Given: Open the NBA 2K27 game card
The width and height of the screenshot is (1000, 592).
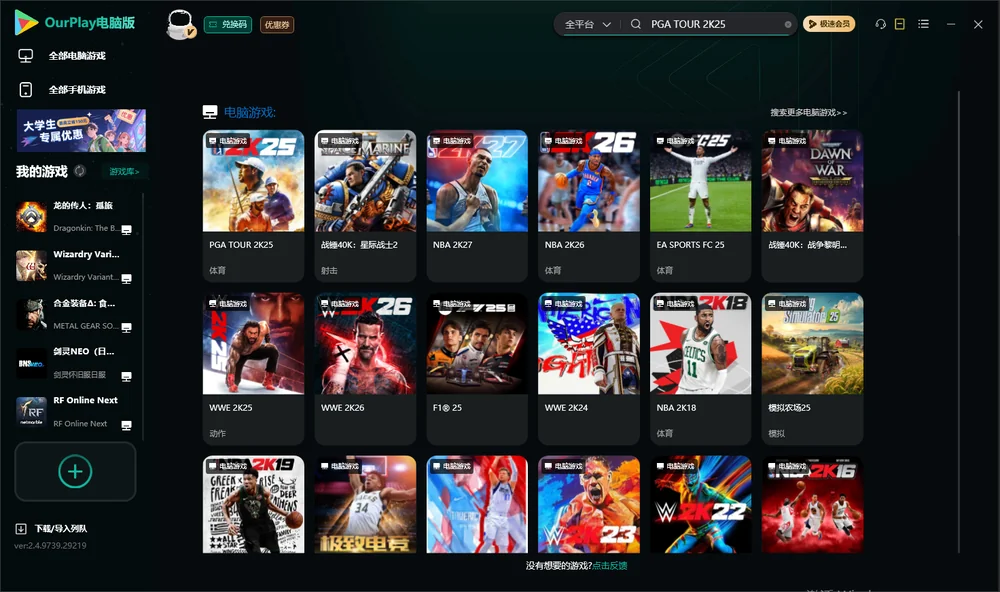Looking at the screenshot, I should [x=477, y=206].
